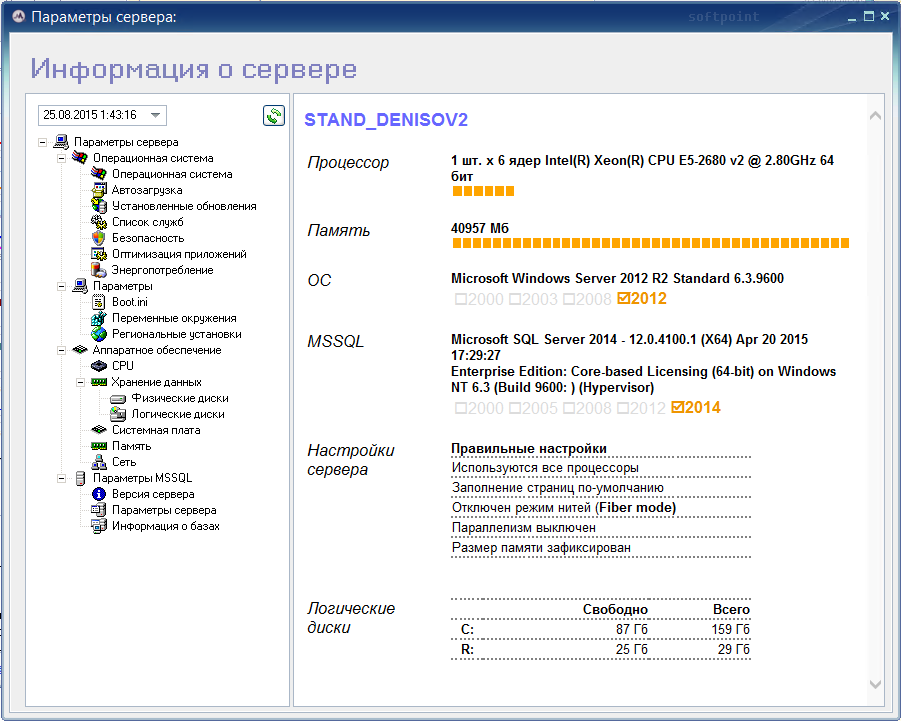Click the checked MSSQL 2014 checkbox
901x721 pixels.
(x=677, y=407)
